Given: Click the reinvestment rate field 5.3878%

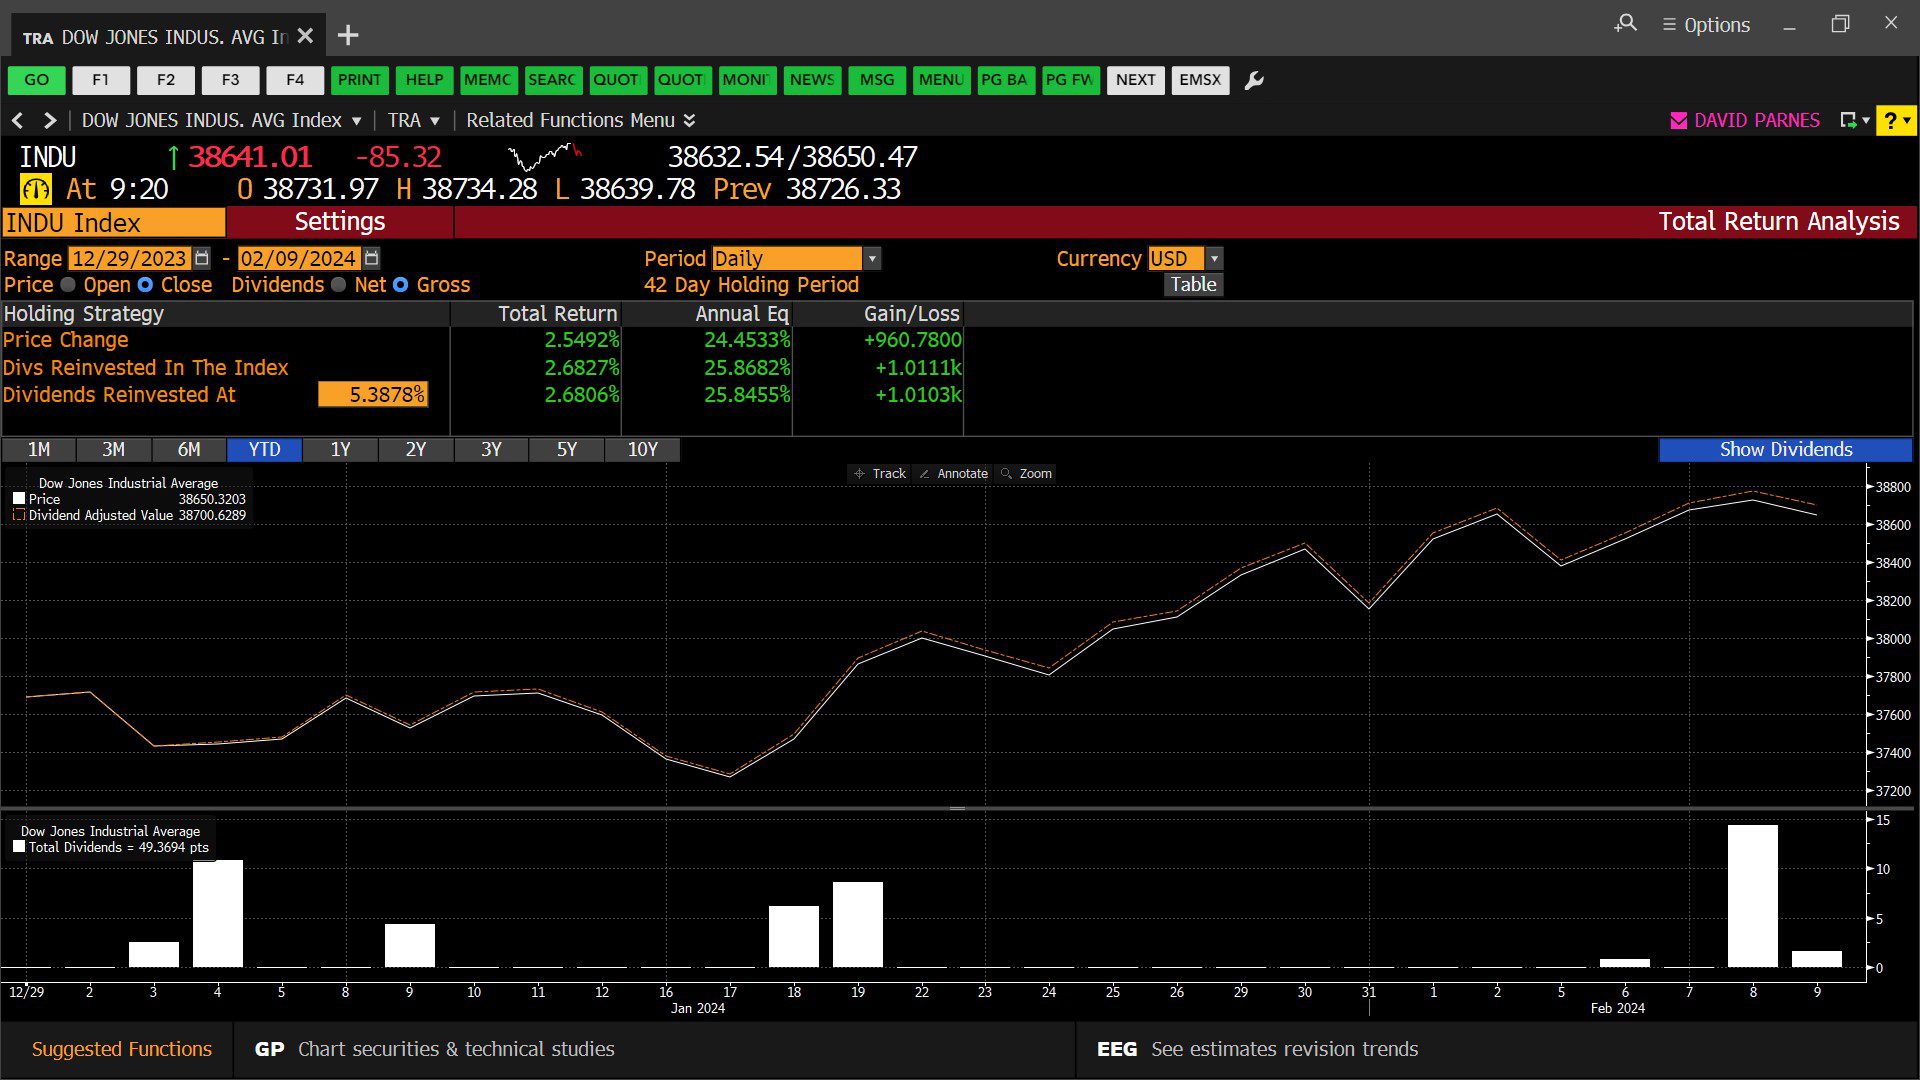Looking at the screenshot, I should [373, 395].
